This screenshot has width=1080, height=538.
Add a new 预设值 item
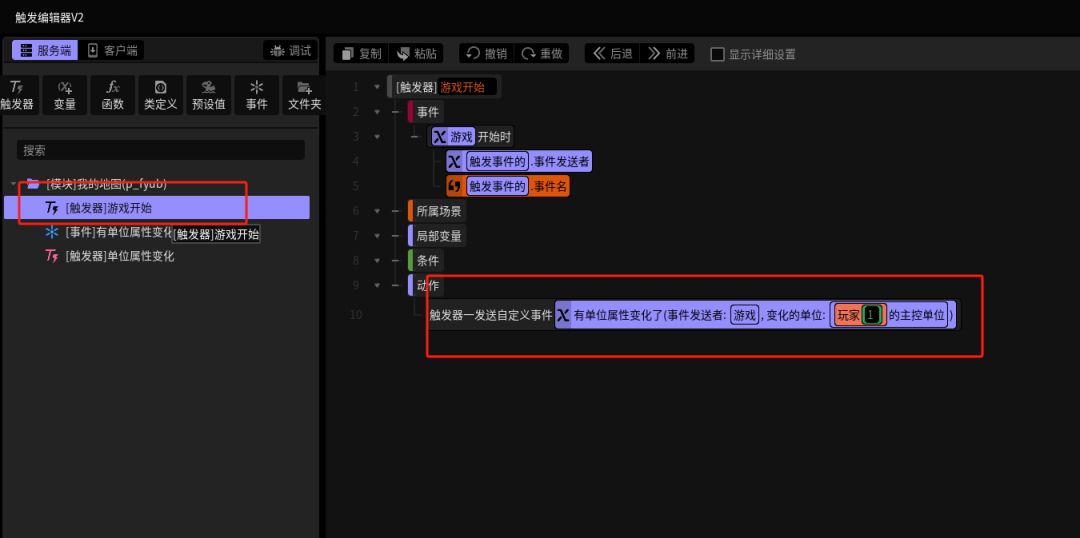[x=209, y=95]
